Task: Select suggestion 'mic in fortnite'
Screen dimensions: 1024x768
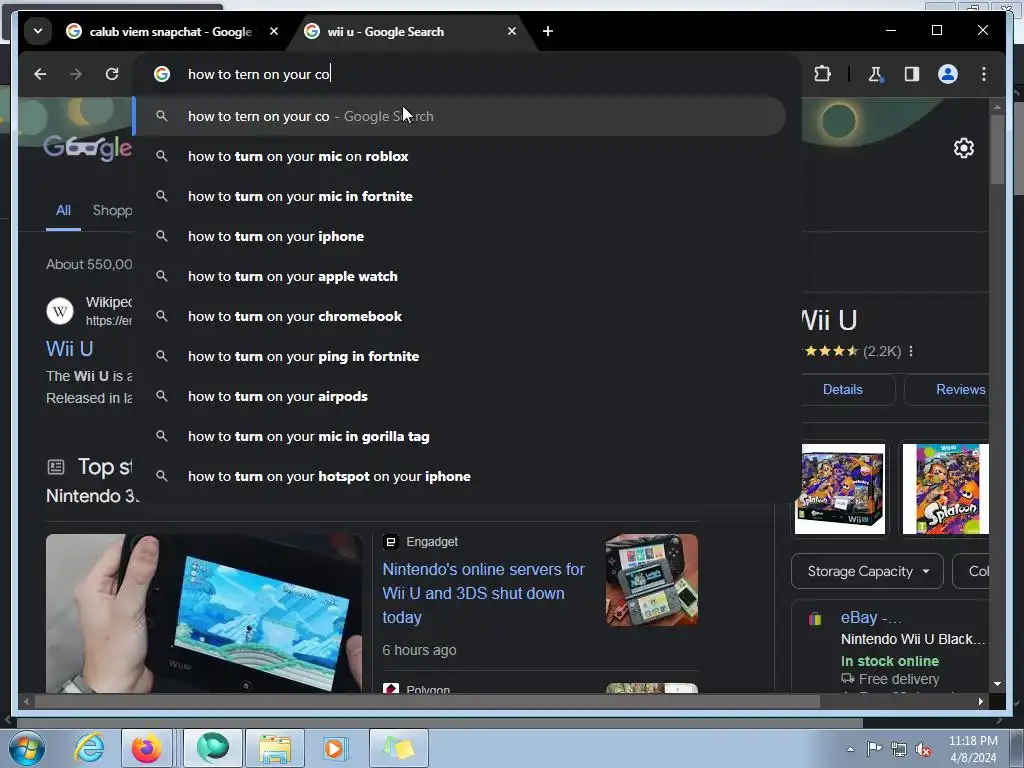Action: point(459,196)
